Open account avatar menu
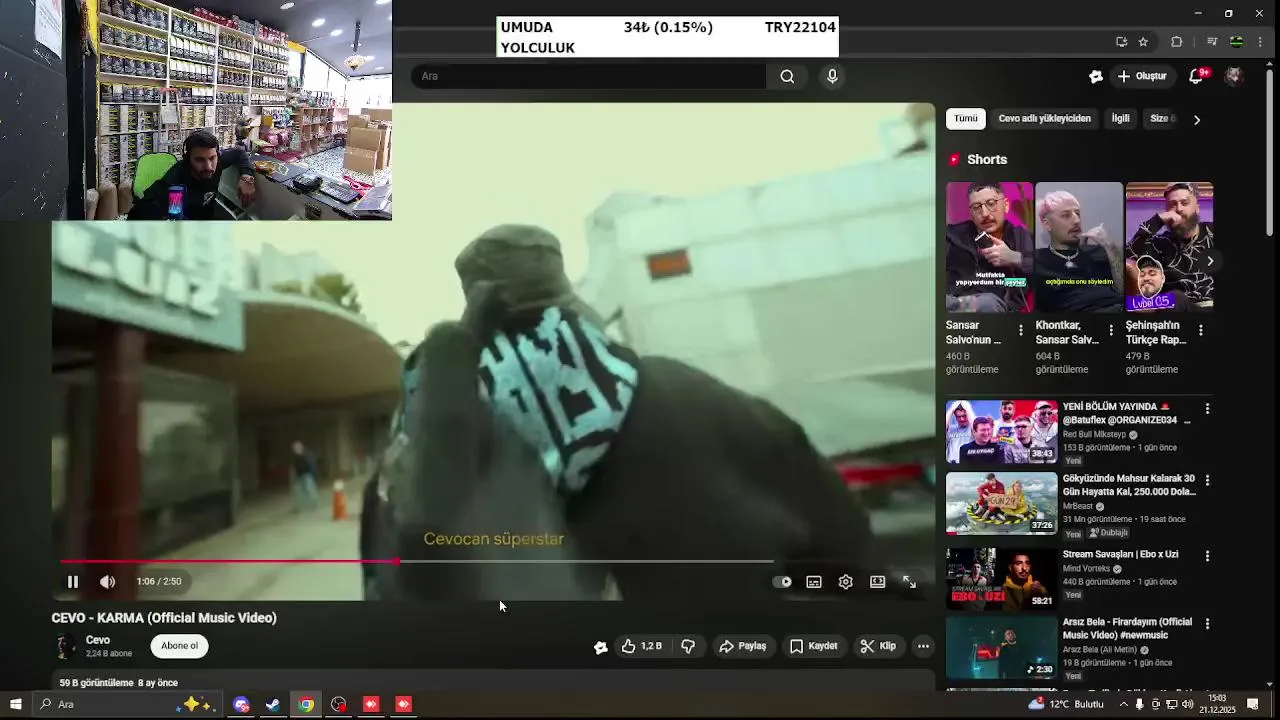The width and height of the screenshot is (1280, 720). tap(1234, 76)
